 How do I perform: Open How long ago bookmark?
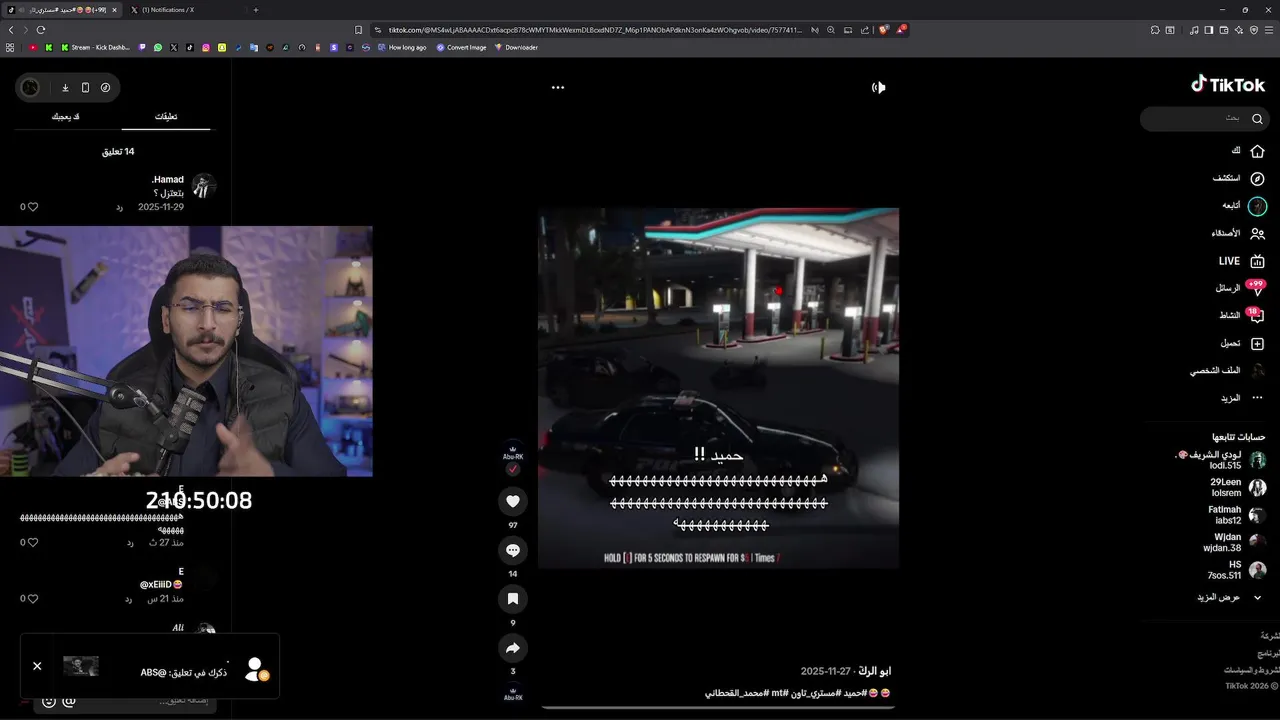tap(401, 47)
